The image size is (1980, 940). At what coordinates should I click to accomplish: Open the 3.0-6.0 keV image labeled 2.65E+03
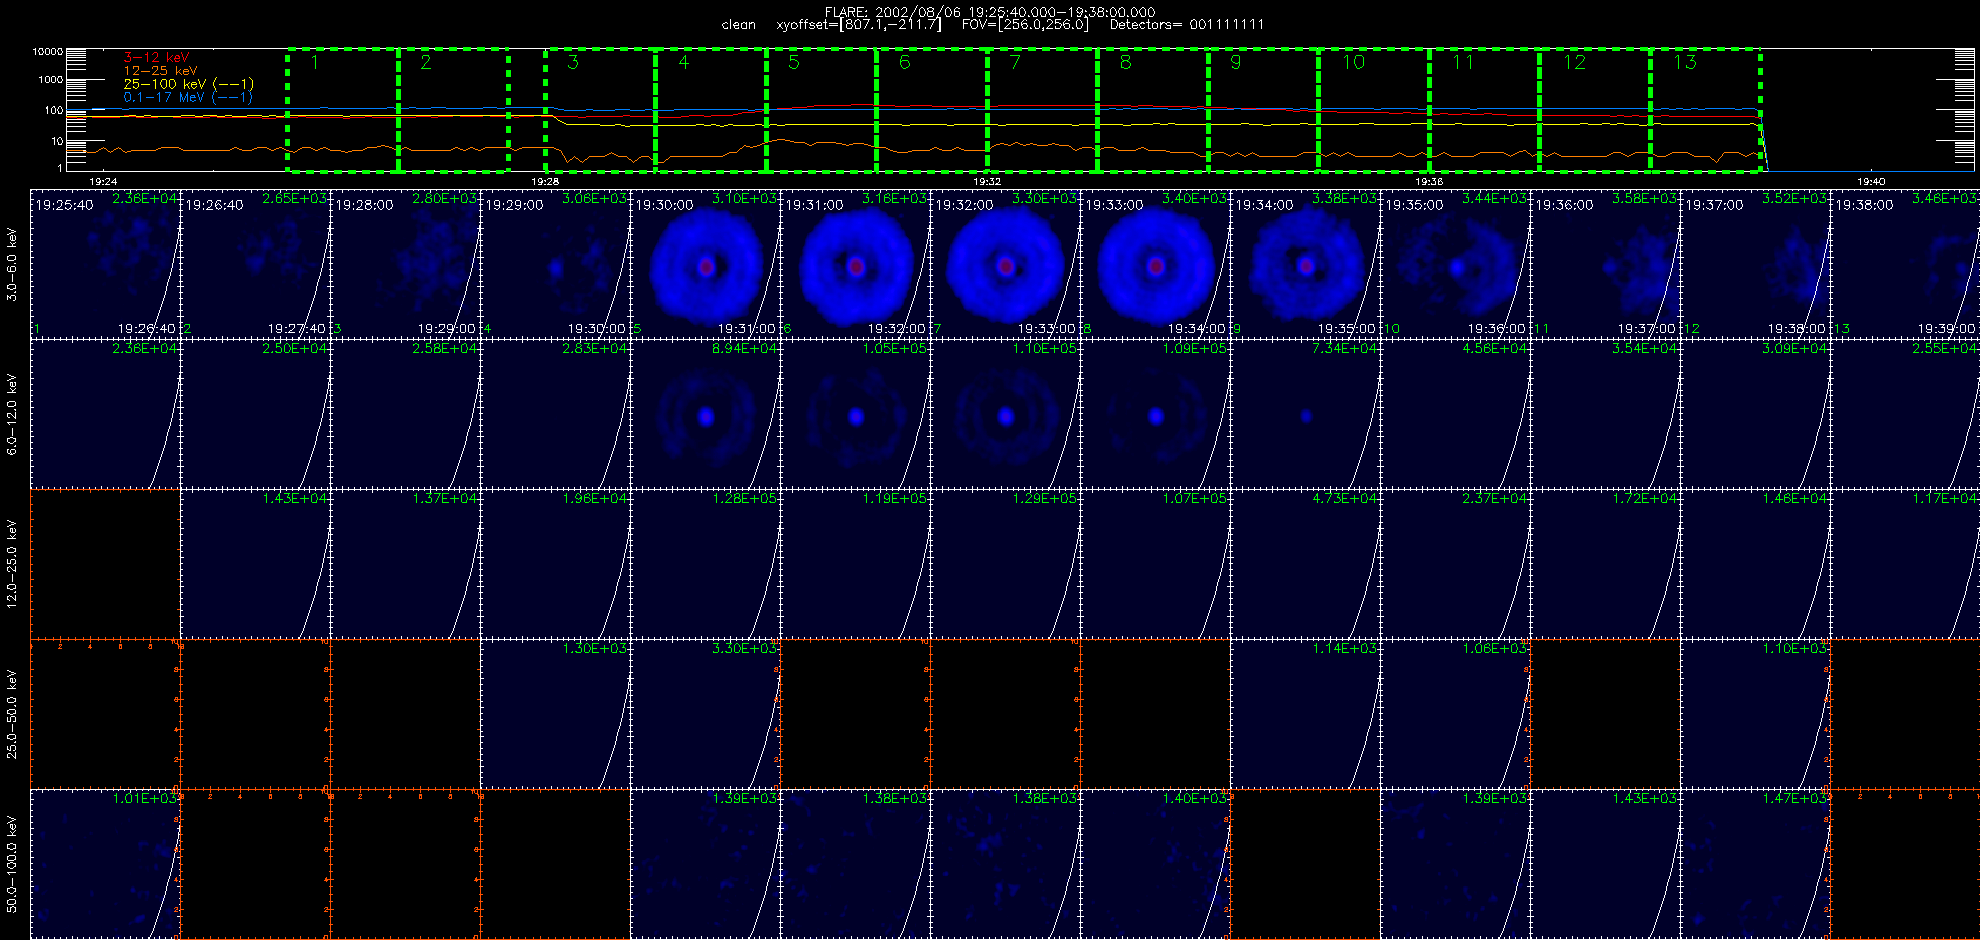(256, 264)
